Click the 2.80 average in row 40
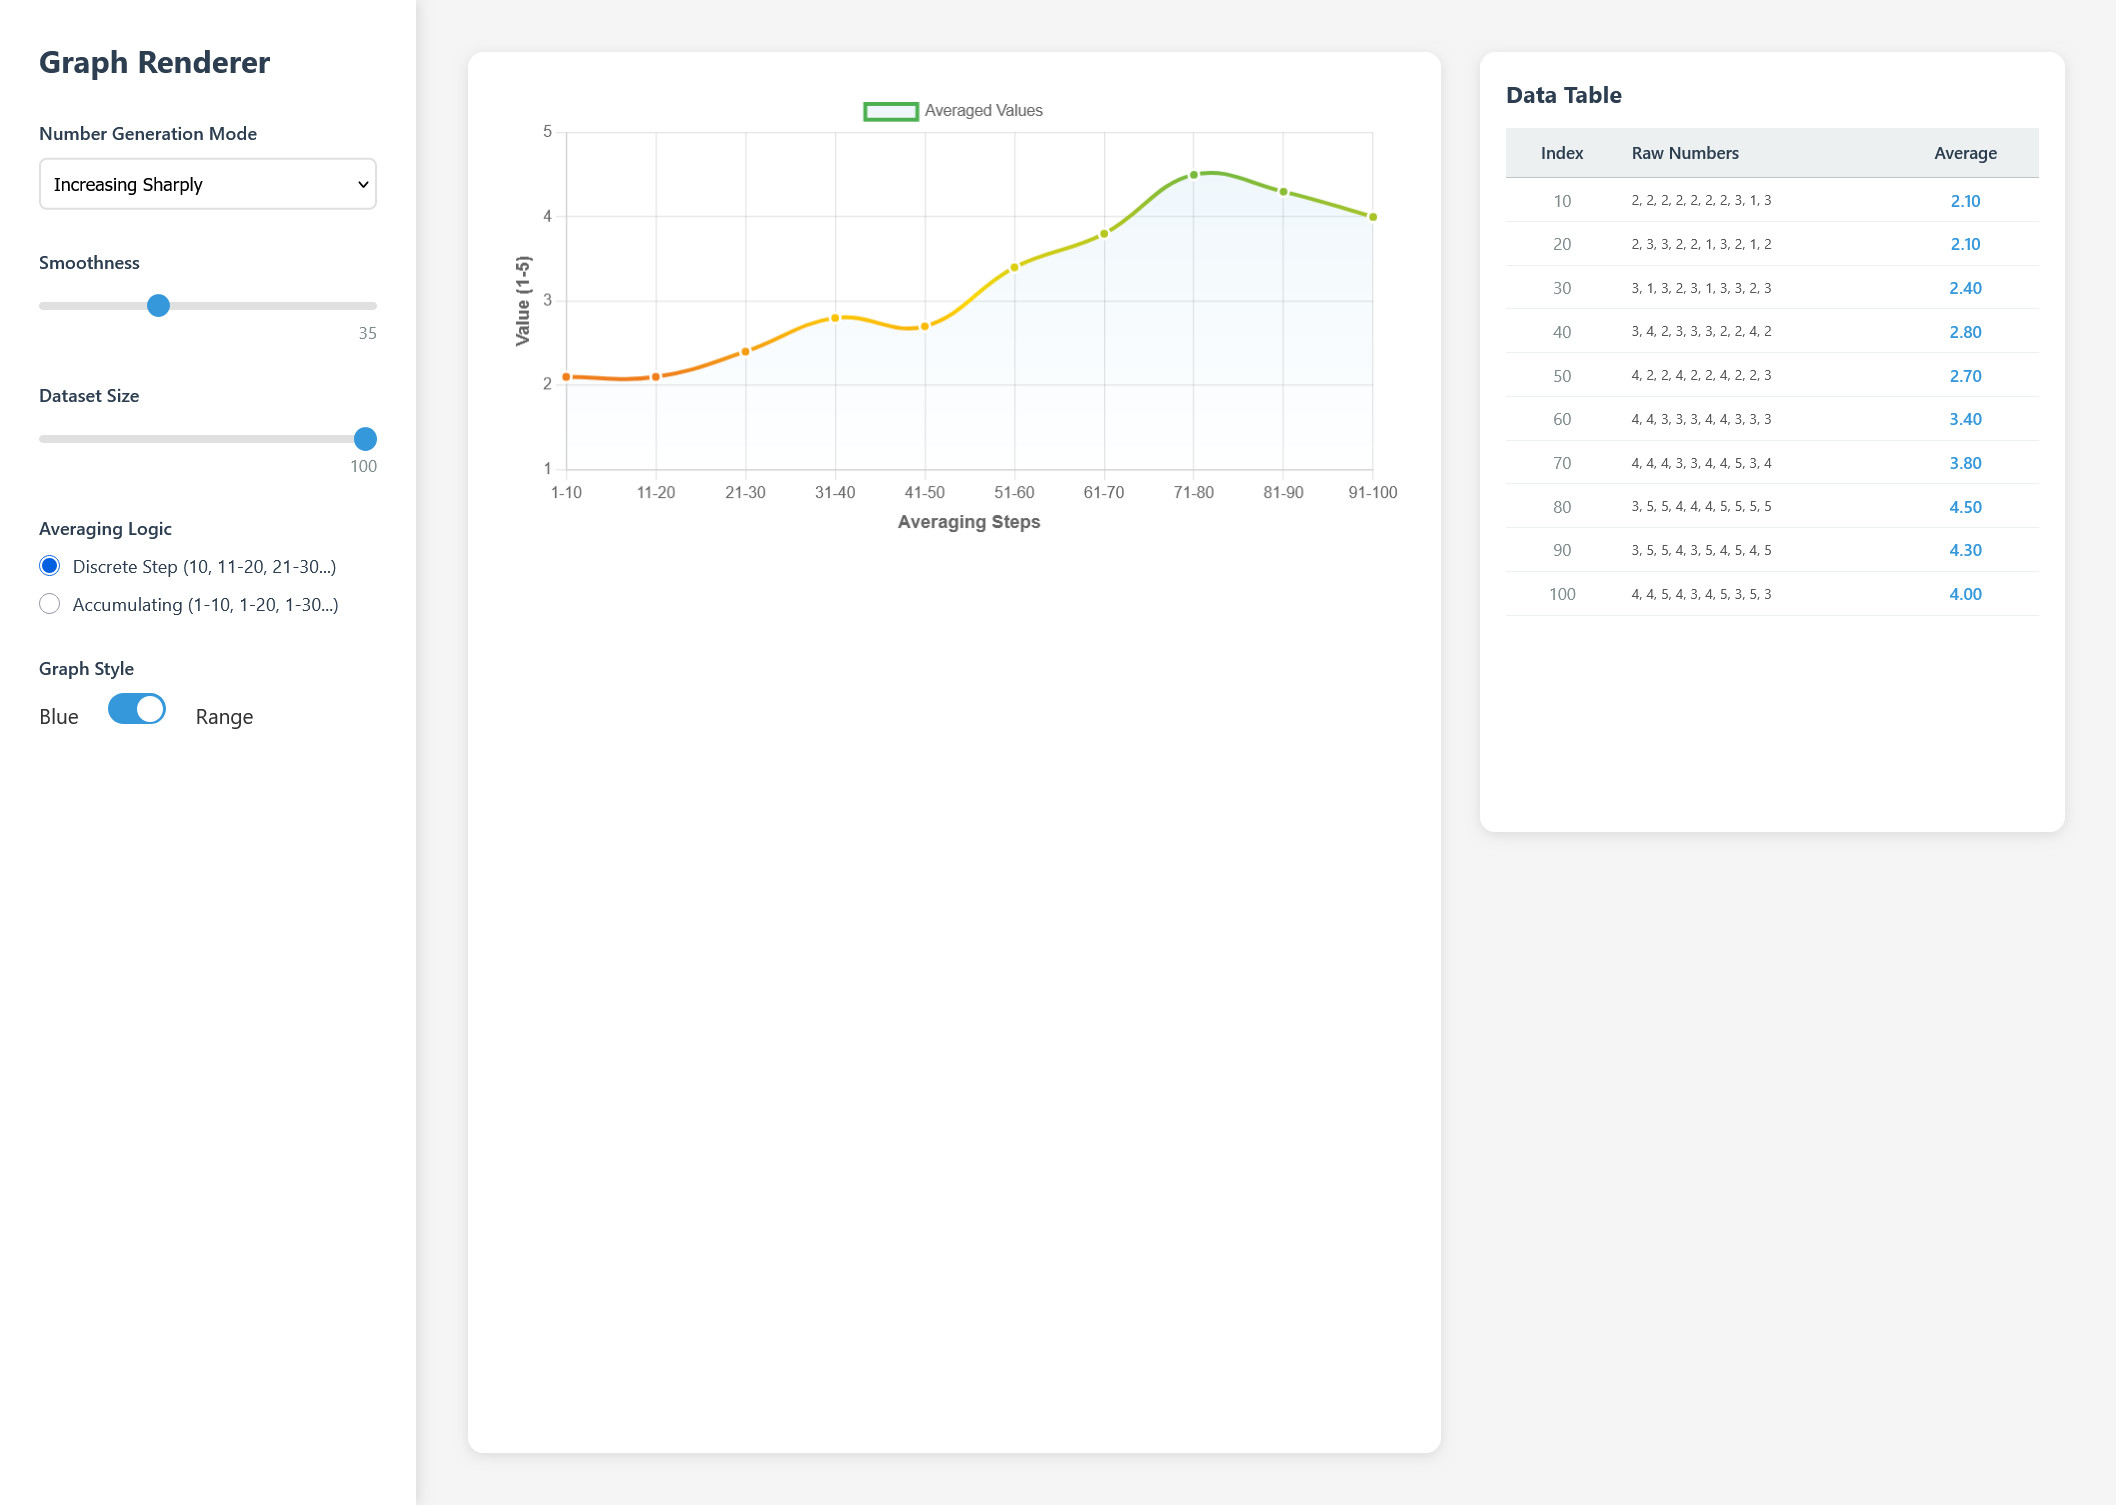The height and width of the screenshot is (1505, 2116). [1964, 332]
